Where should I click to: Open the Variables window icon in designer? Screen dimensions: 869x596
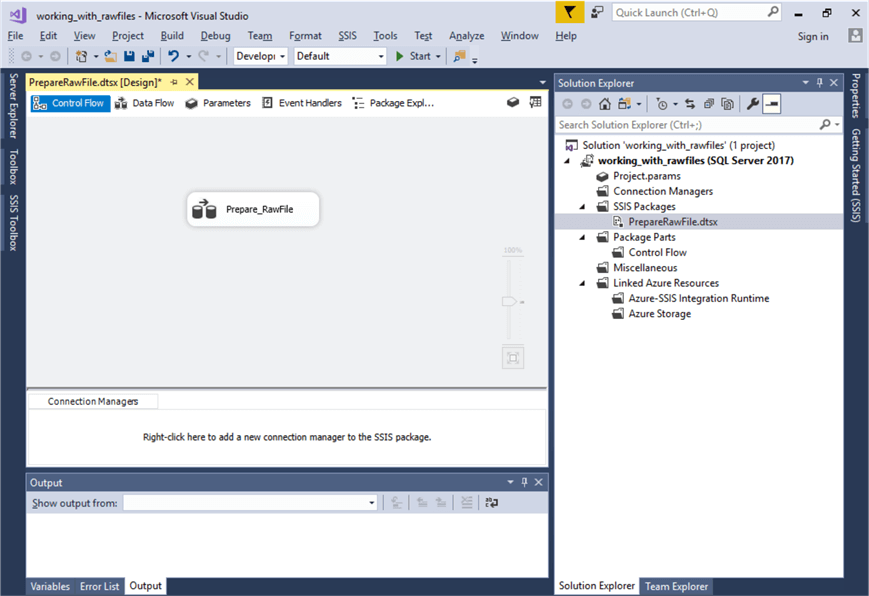[x=535, y=103]
